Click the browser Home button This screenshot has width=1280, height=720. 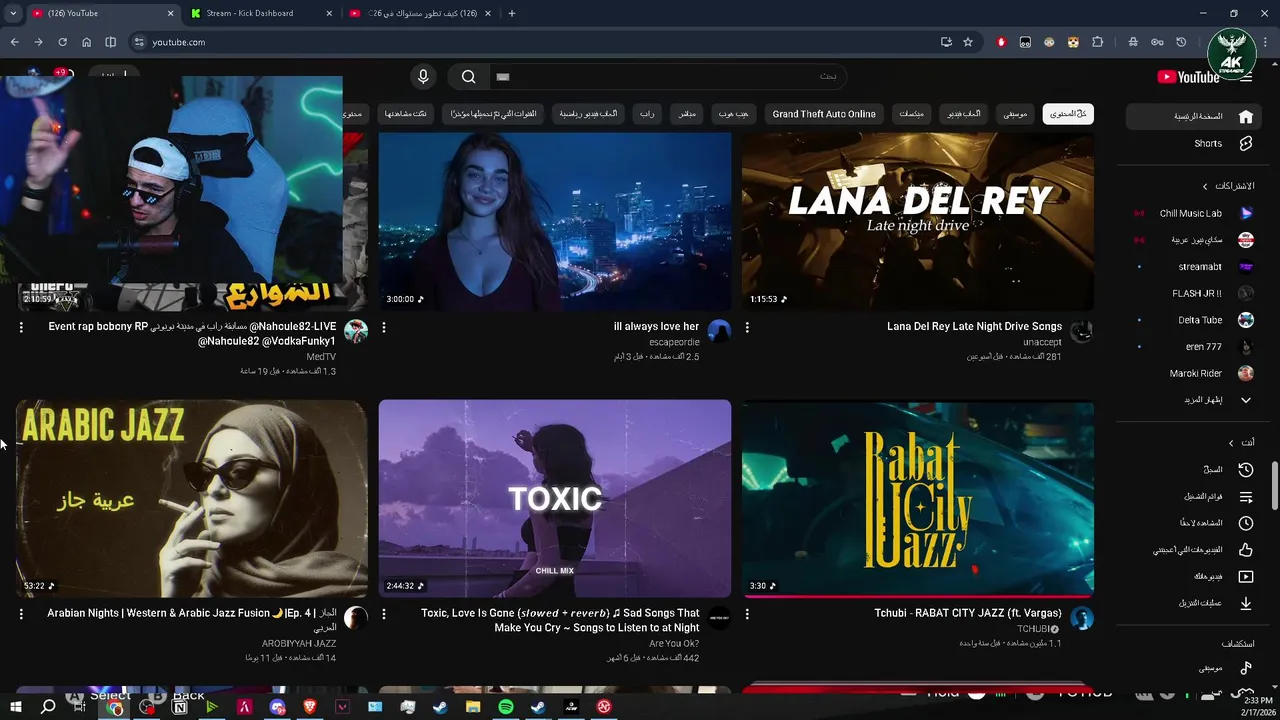pos(86,42)
